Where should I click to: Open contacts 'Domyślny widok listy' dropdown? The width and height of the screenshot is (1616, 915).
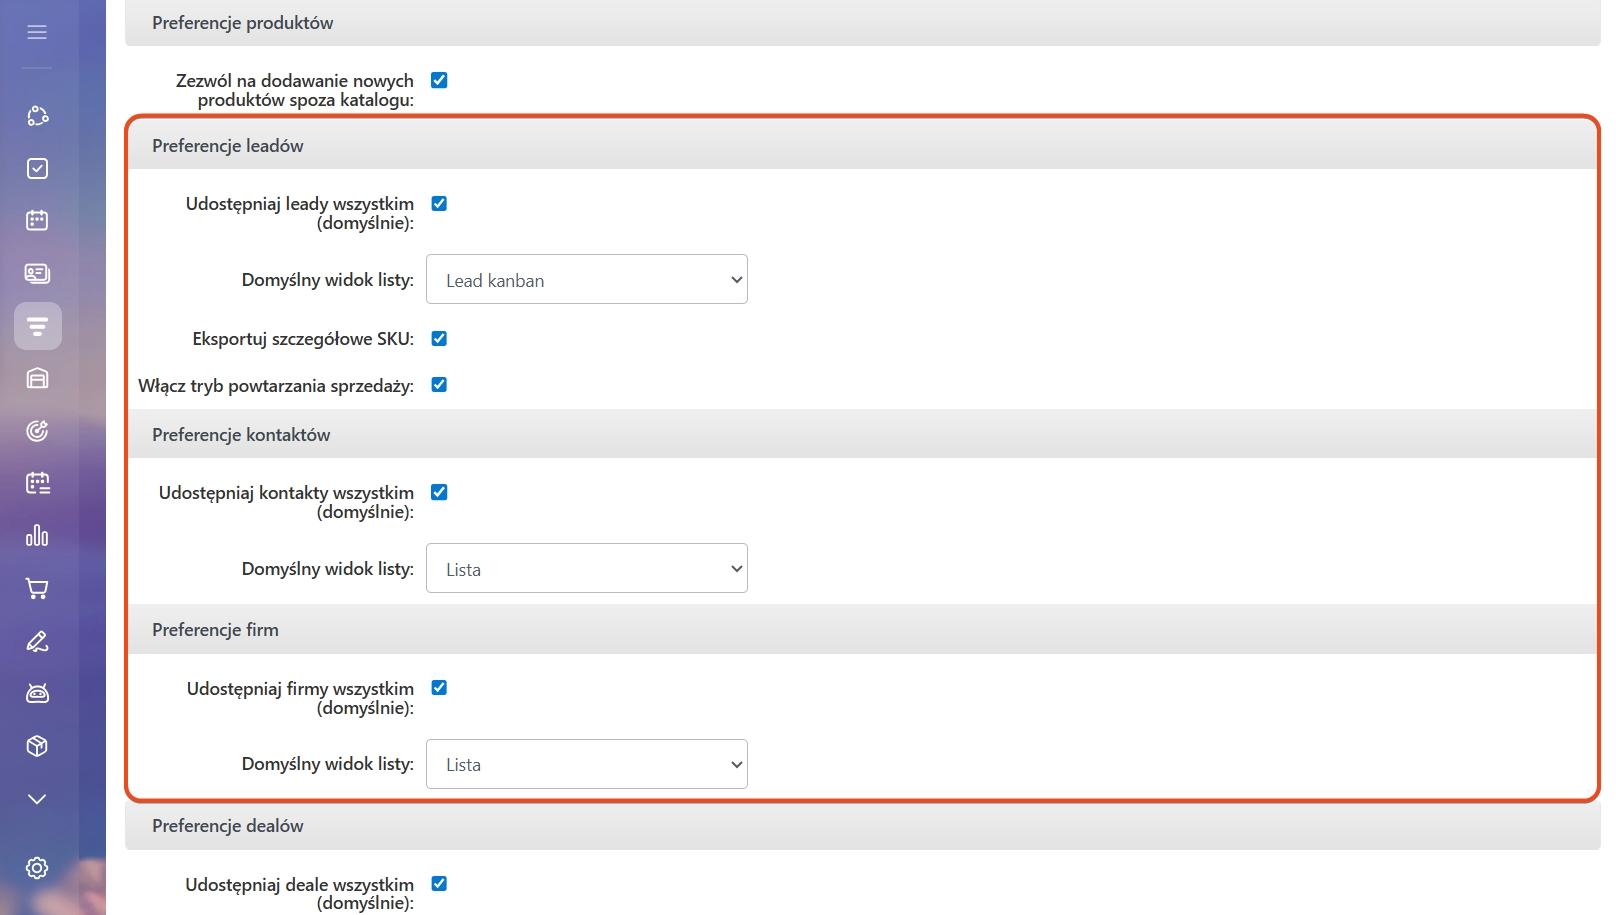click(x=587, y=569)
